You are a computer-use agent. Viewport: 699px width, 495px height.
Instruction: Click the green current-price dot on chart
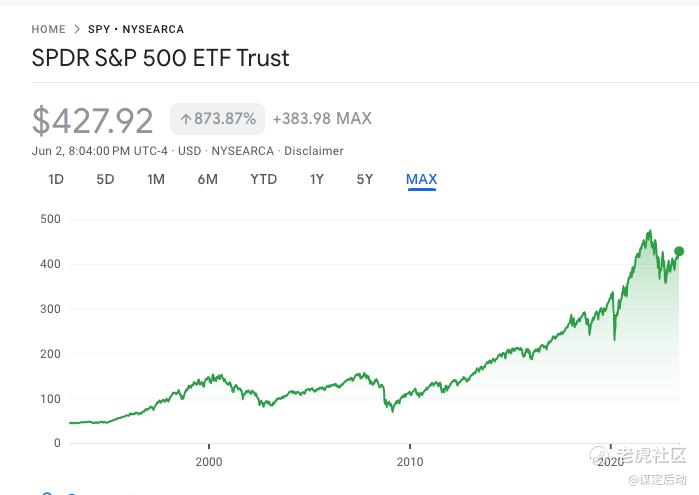(679, 252)
